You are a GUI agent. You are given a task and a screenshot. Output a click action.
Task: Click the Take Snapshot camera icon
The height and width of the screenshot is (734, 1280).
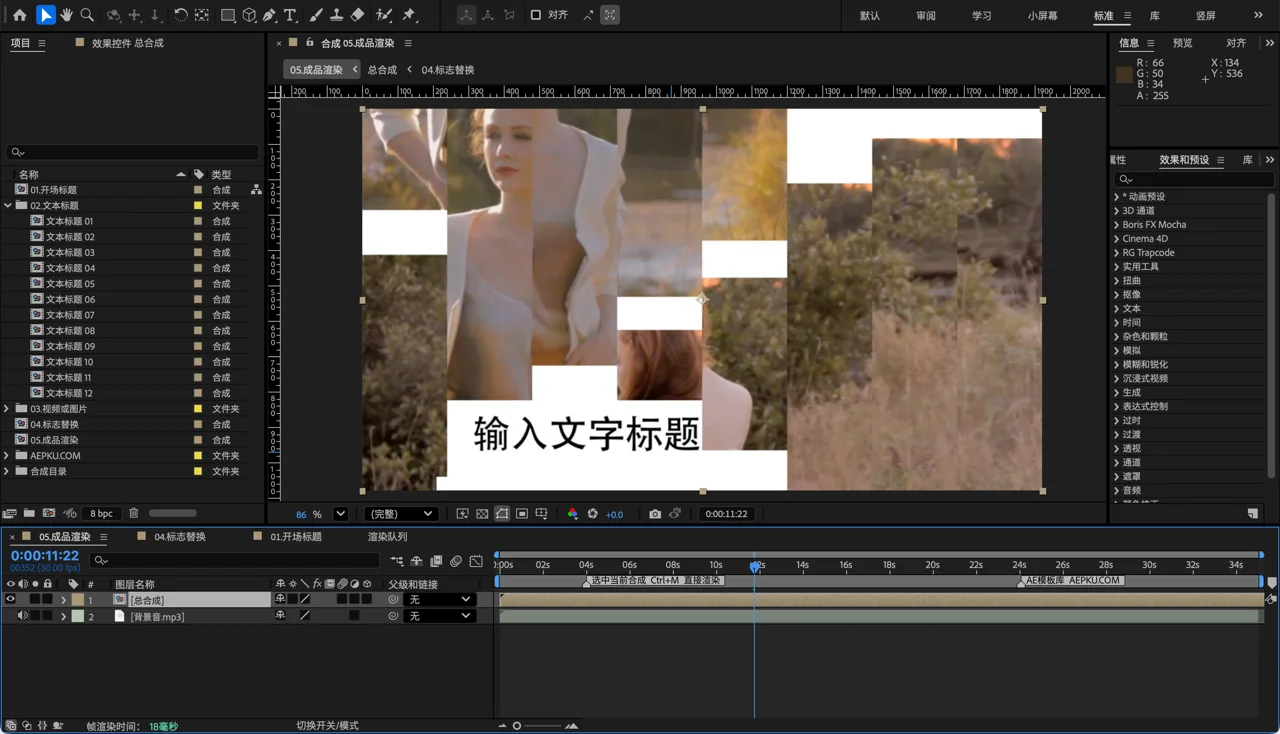click(655, 514)
